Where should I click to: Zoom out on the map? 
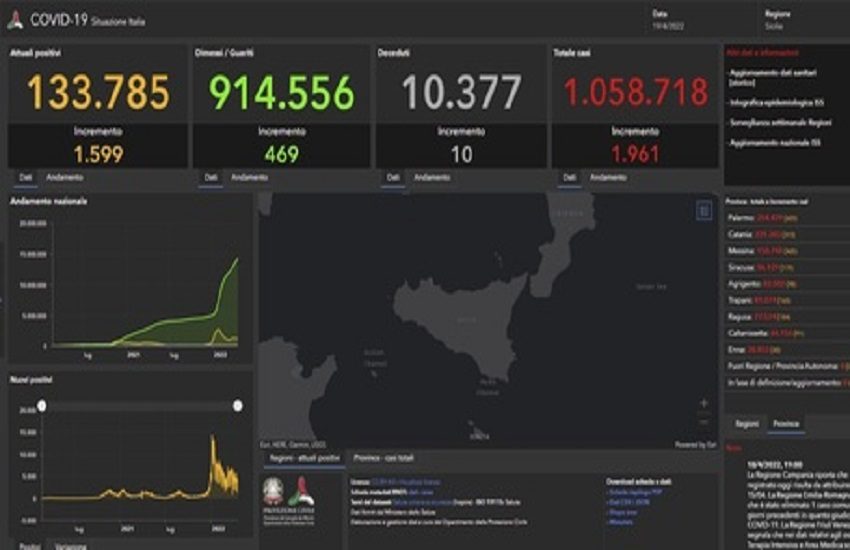tap(704, 420)
